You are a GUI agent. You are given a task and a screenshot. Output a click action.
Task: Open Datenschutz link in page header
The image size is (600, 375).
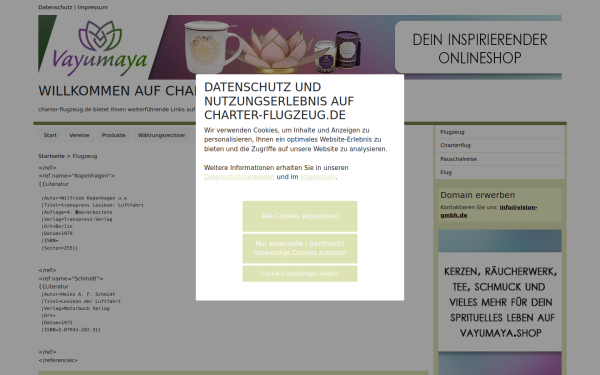[55, 7]
